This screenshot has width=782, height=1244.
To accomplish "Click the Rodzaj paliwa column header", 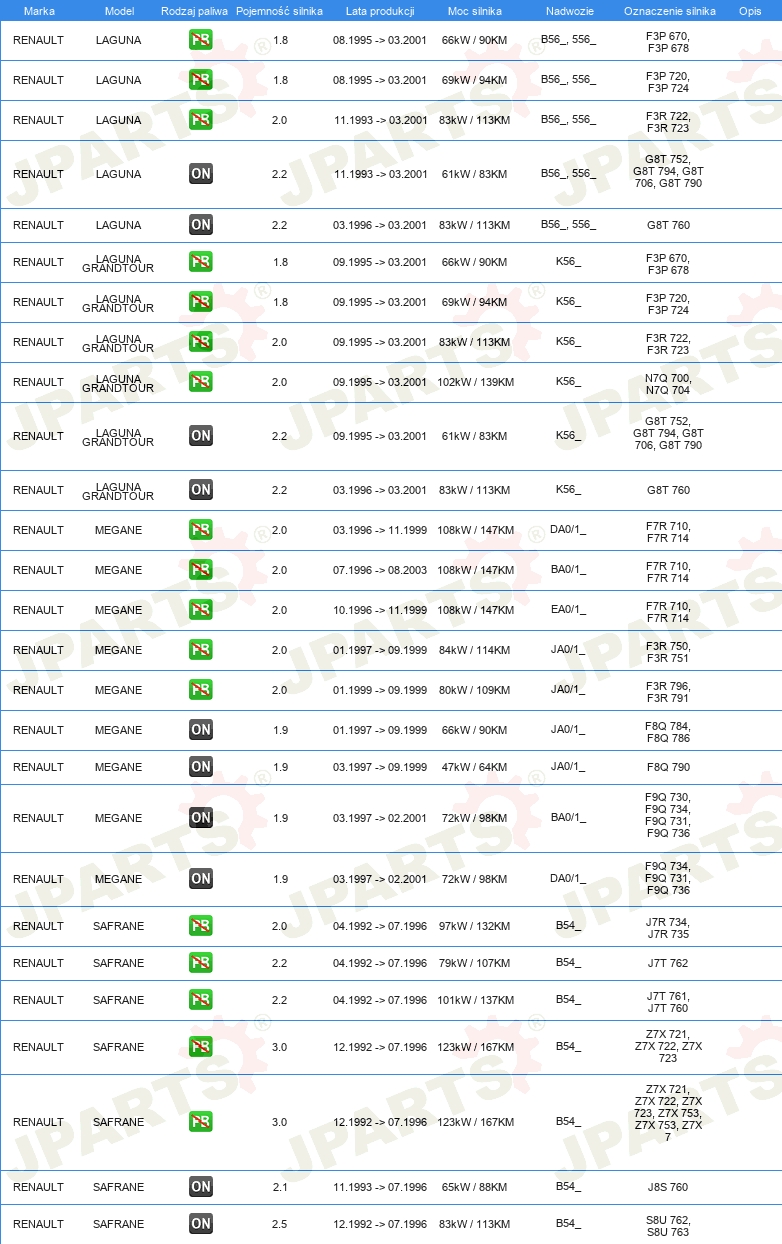I will click(x=192, y=11).
